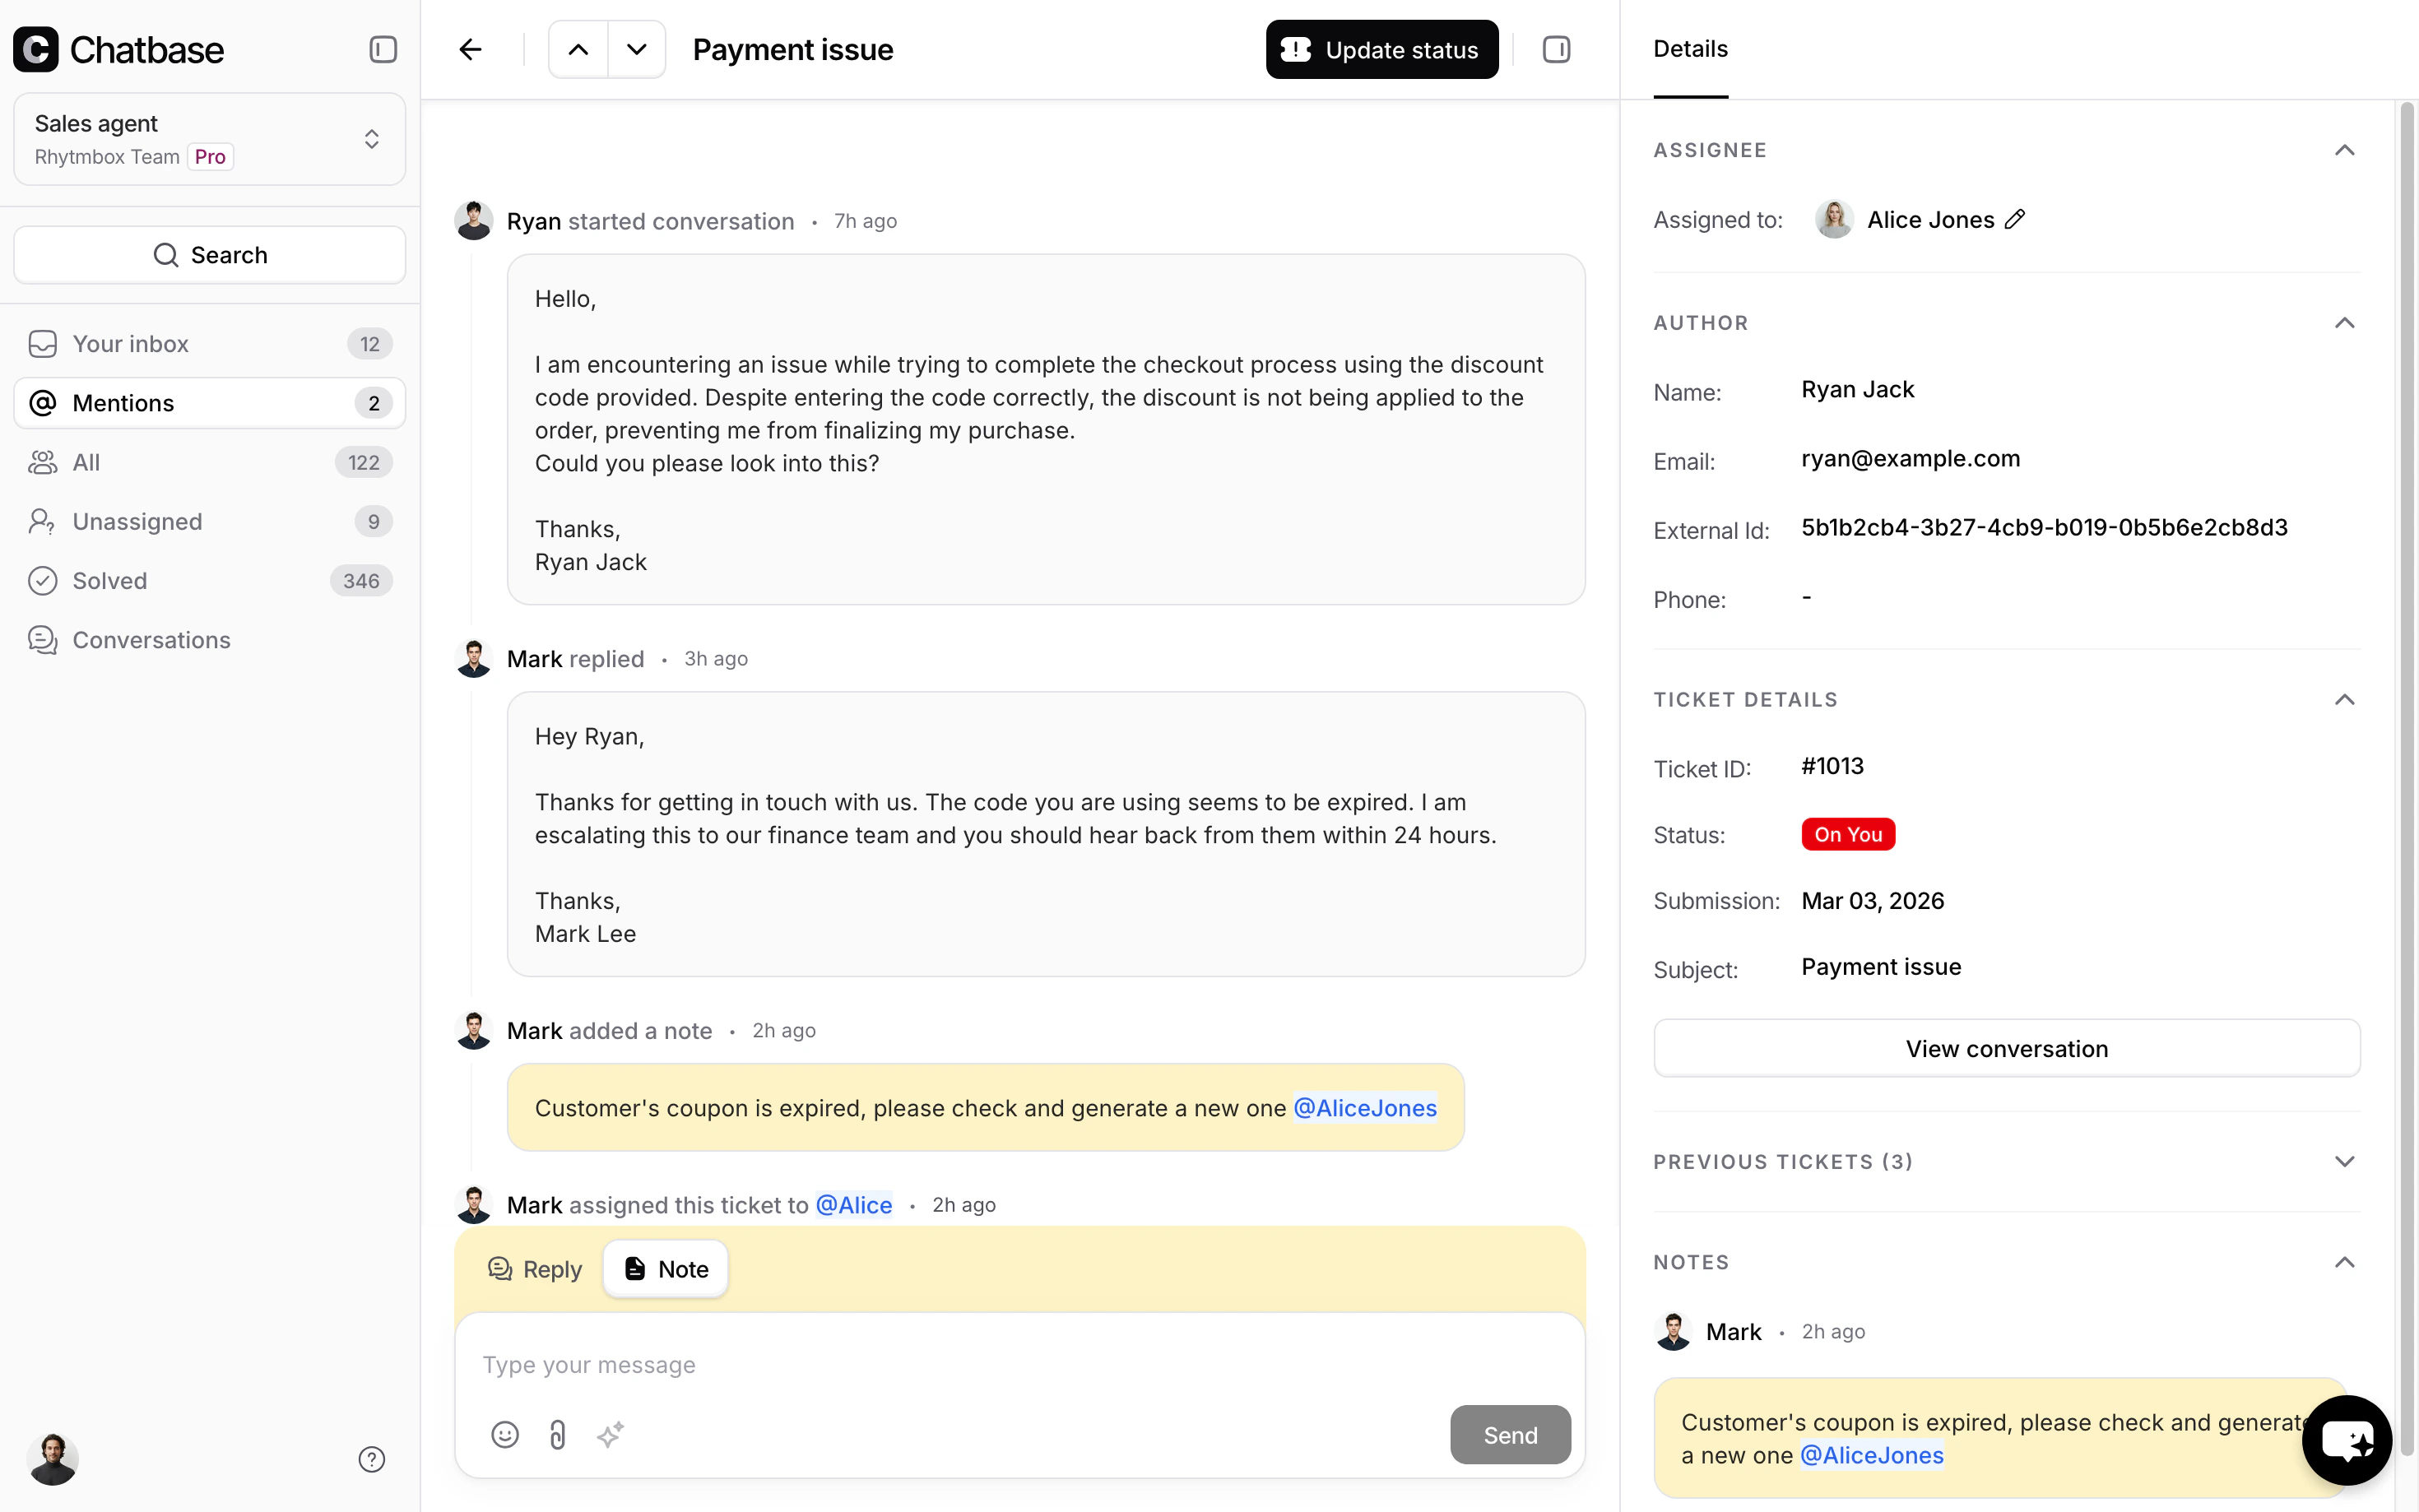
Task: Edit the assignee using the pencil icon
Action: [x=2015, y=219]
